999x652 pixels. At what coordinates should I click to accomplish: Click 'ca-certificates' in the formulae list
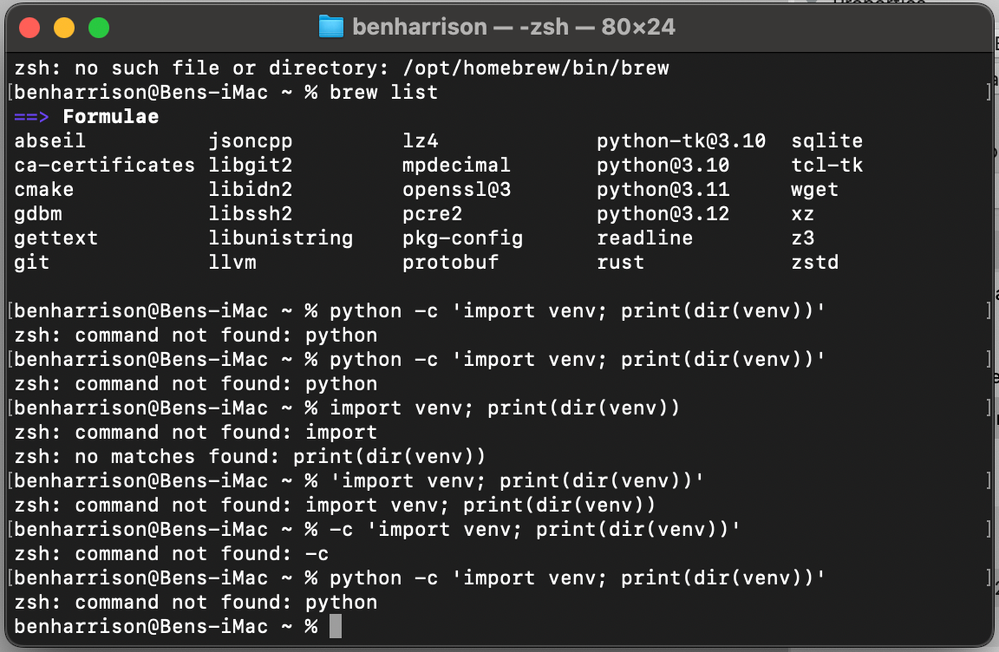(x=104, y=165)
